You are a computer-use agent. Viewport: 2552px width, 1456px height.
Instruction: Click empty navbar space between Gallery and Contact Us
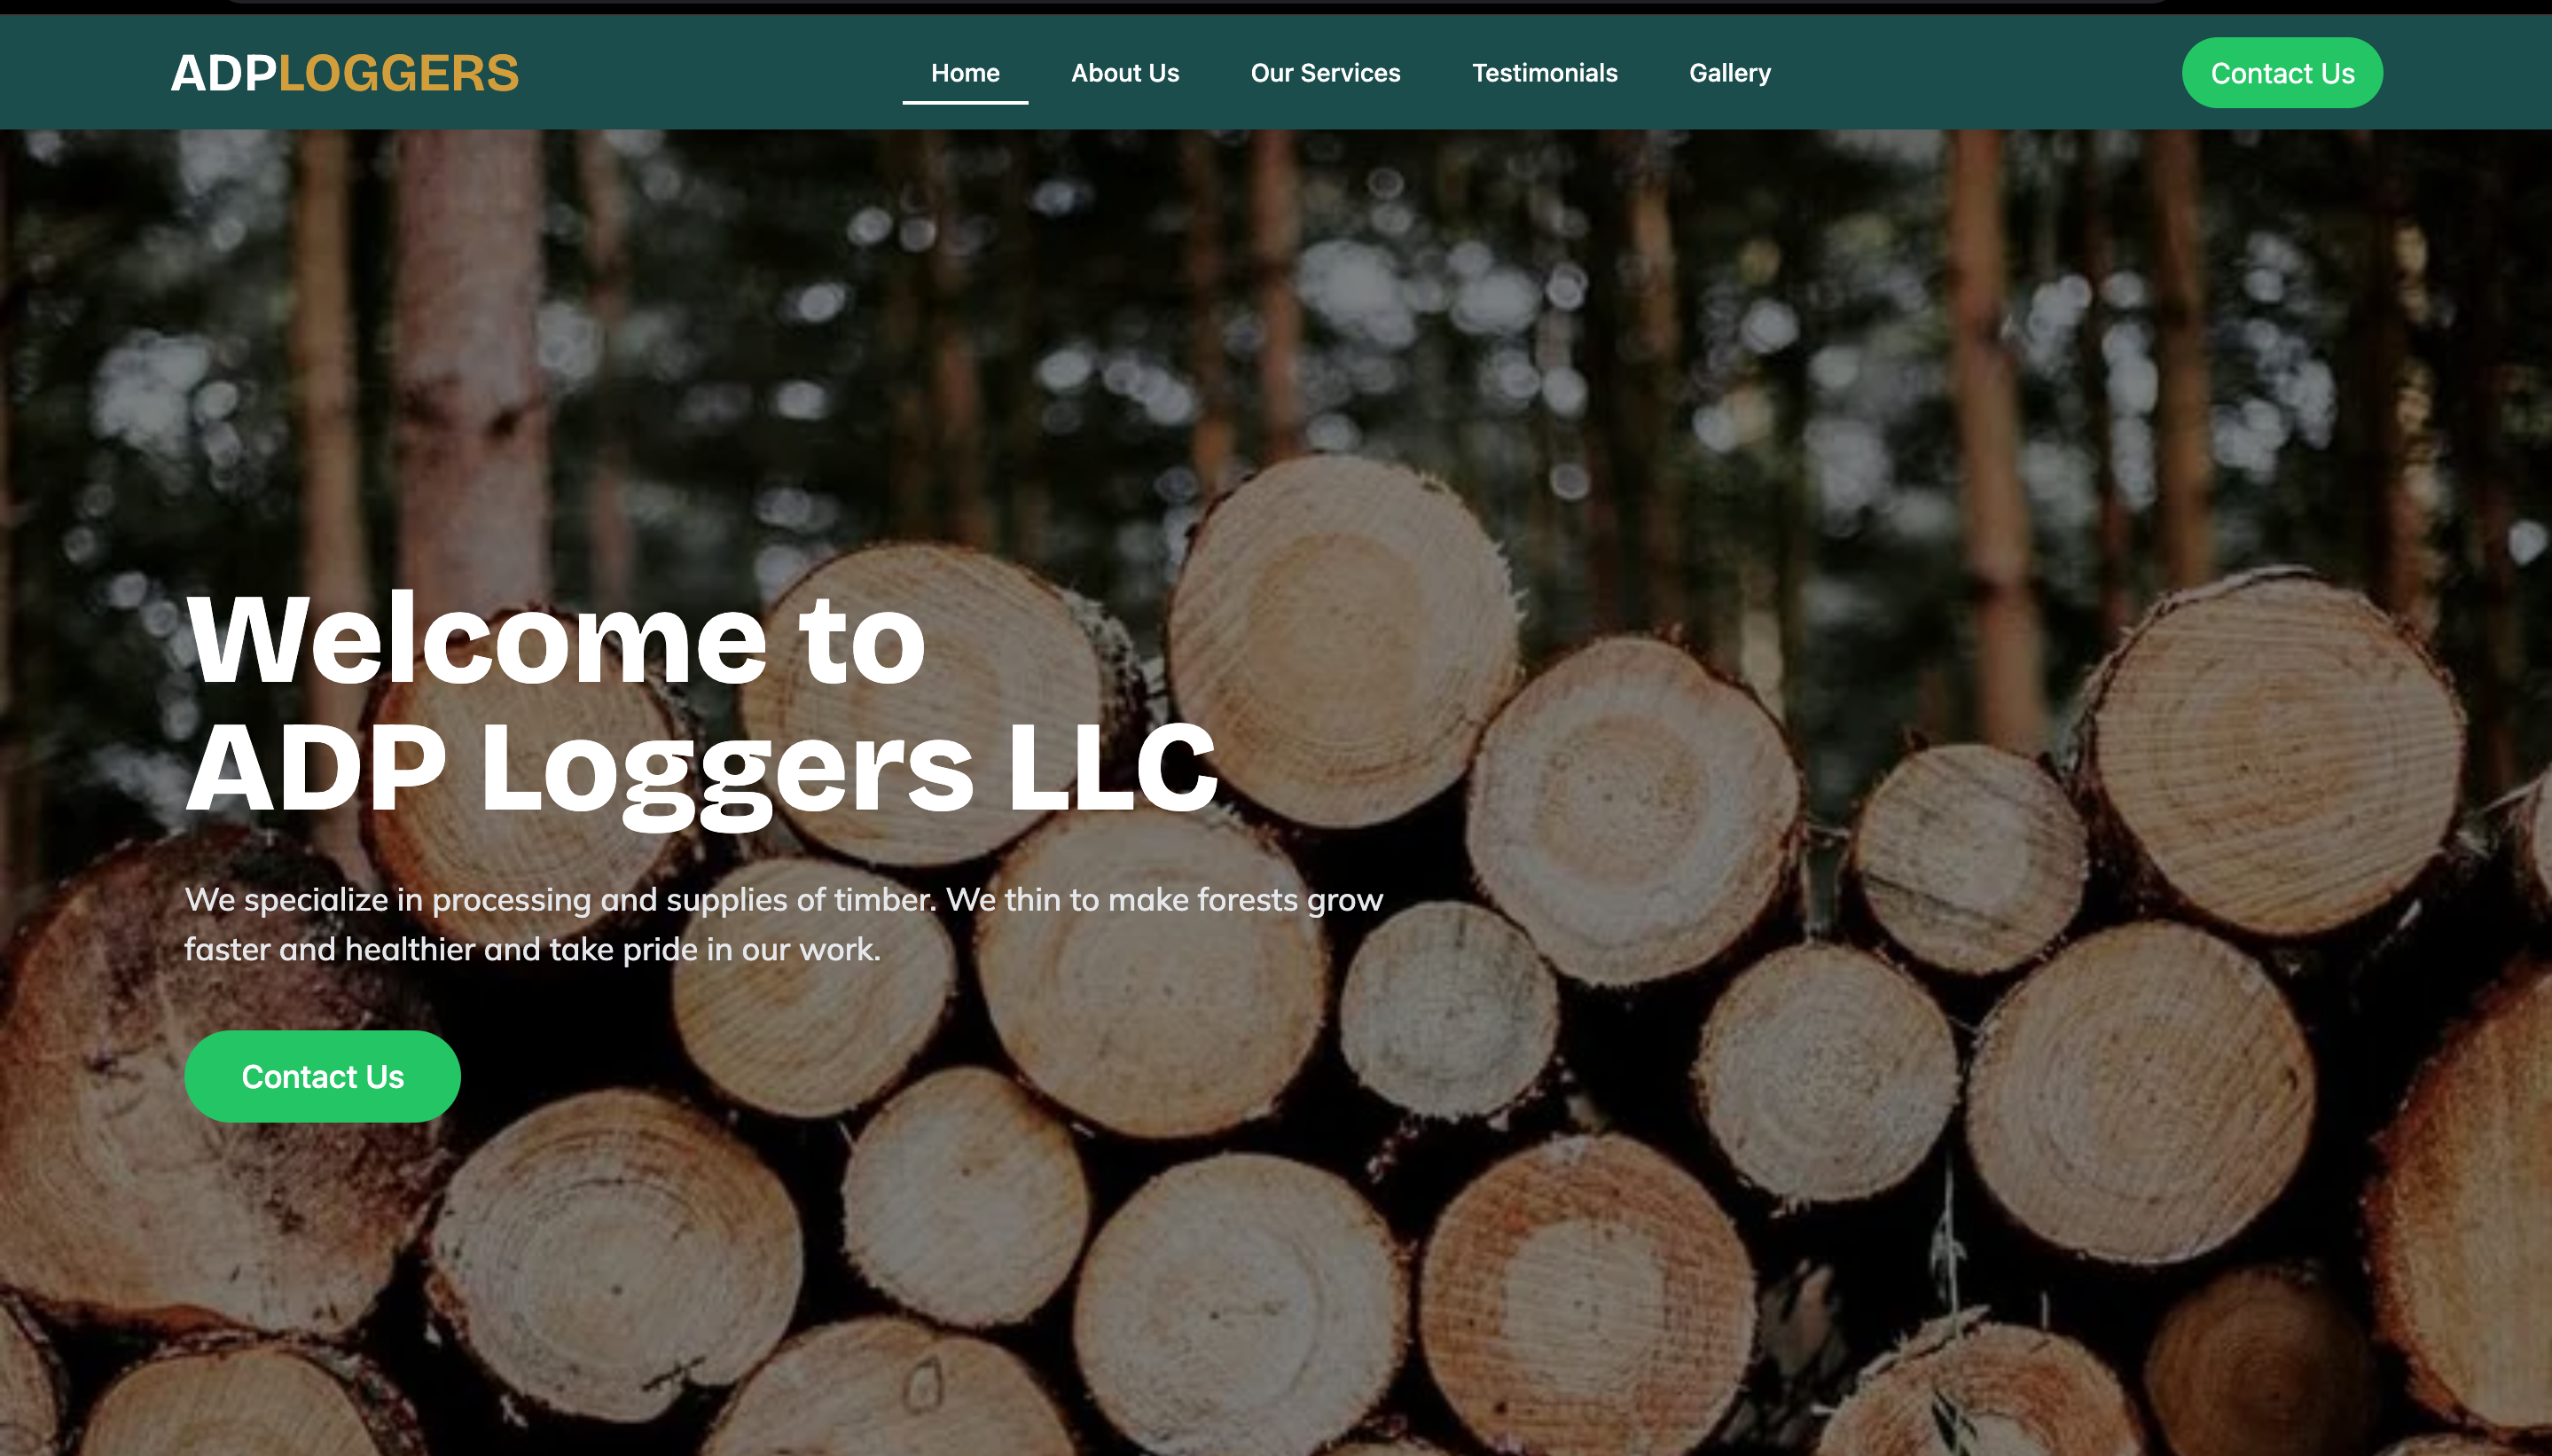[1976, 73]
